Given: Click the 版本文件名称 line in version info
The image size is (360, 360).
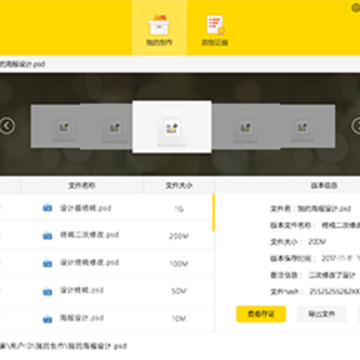Looking at the screenshot, I should [x=315, y=225].
